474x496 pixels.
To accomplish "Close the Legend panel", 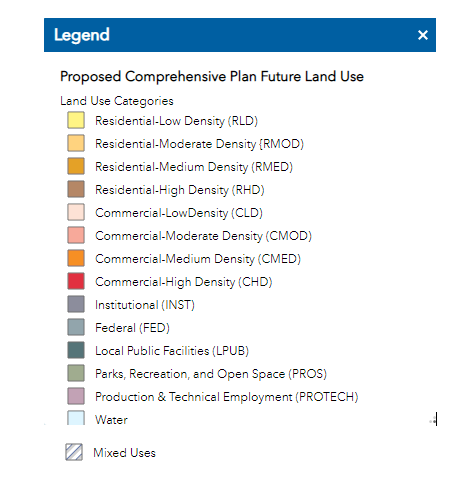I will 423,35.
